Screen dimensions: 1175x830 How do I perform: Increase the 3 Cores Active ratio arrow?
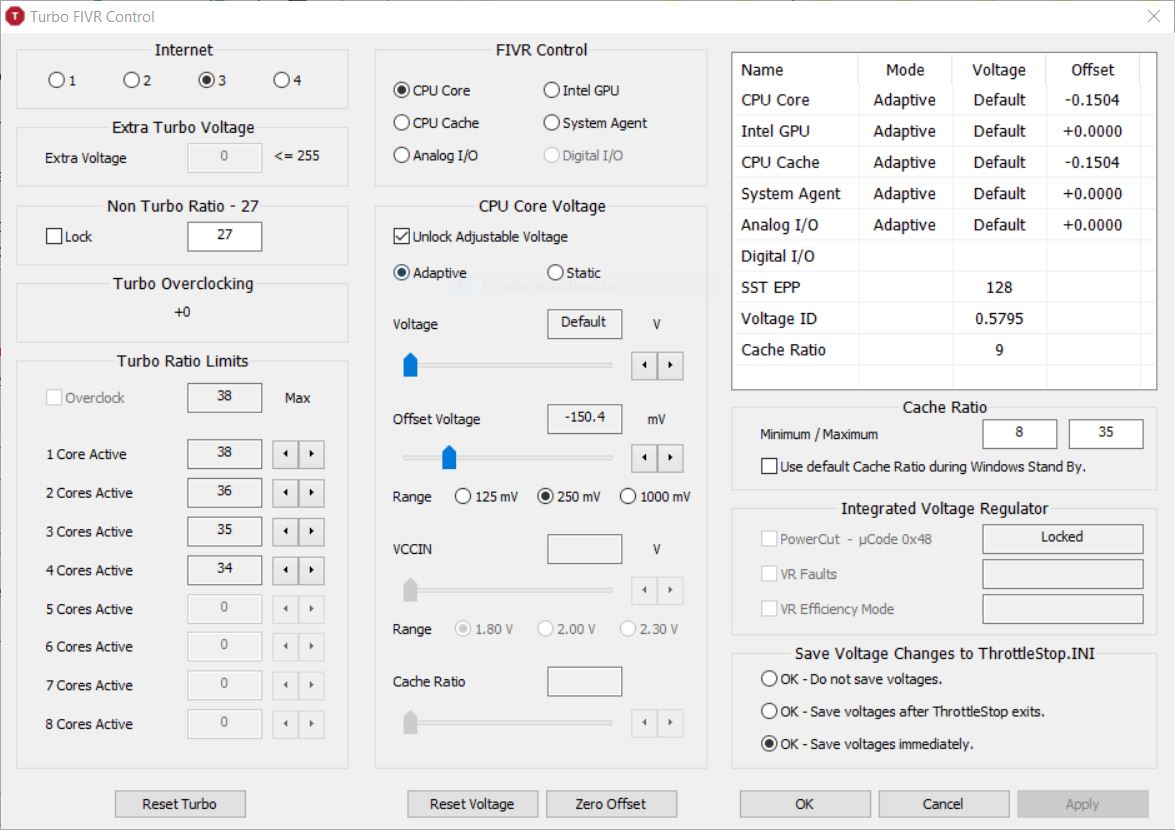(x=312, y=531)
